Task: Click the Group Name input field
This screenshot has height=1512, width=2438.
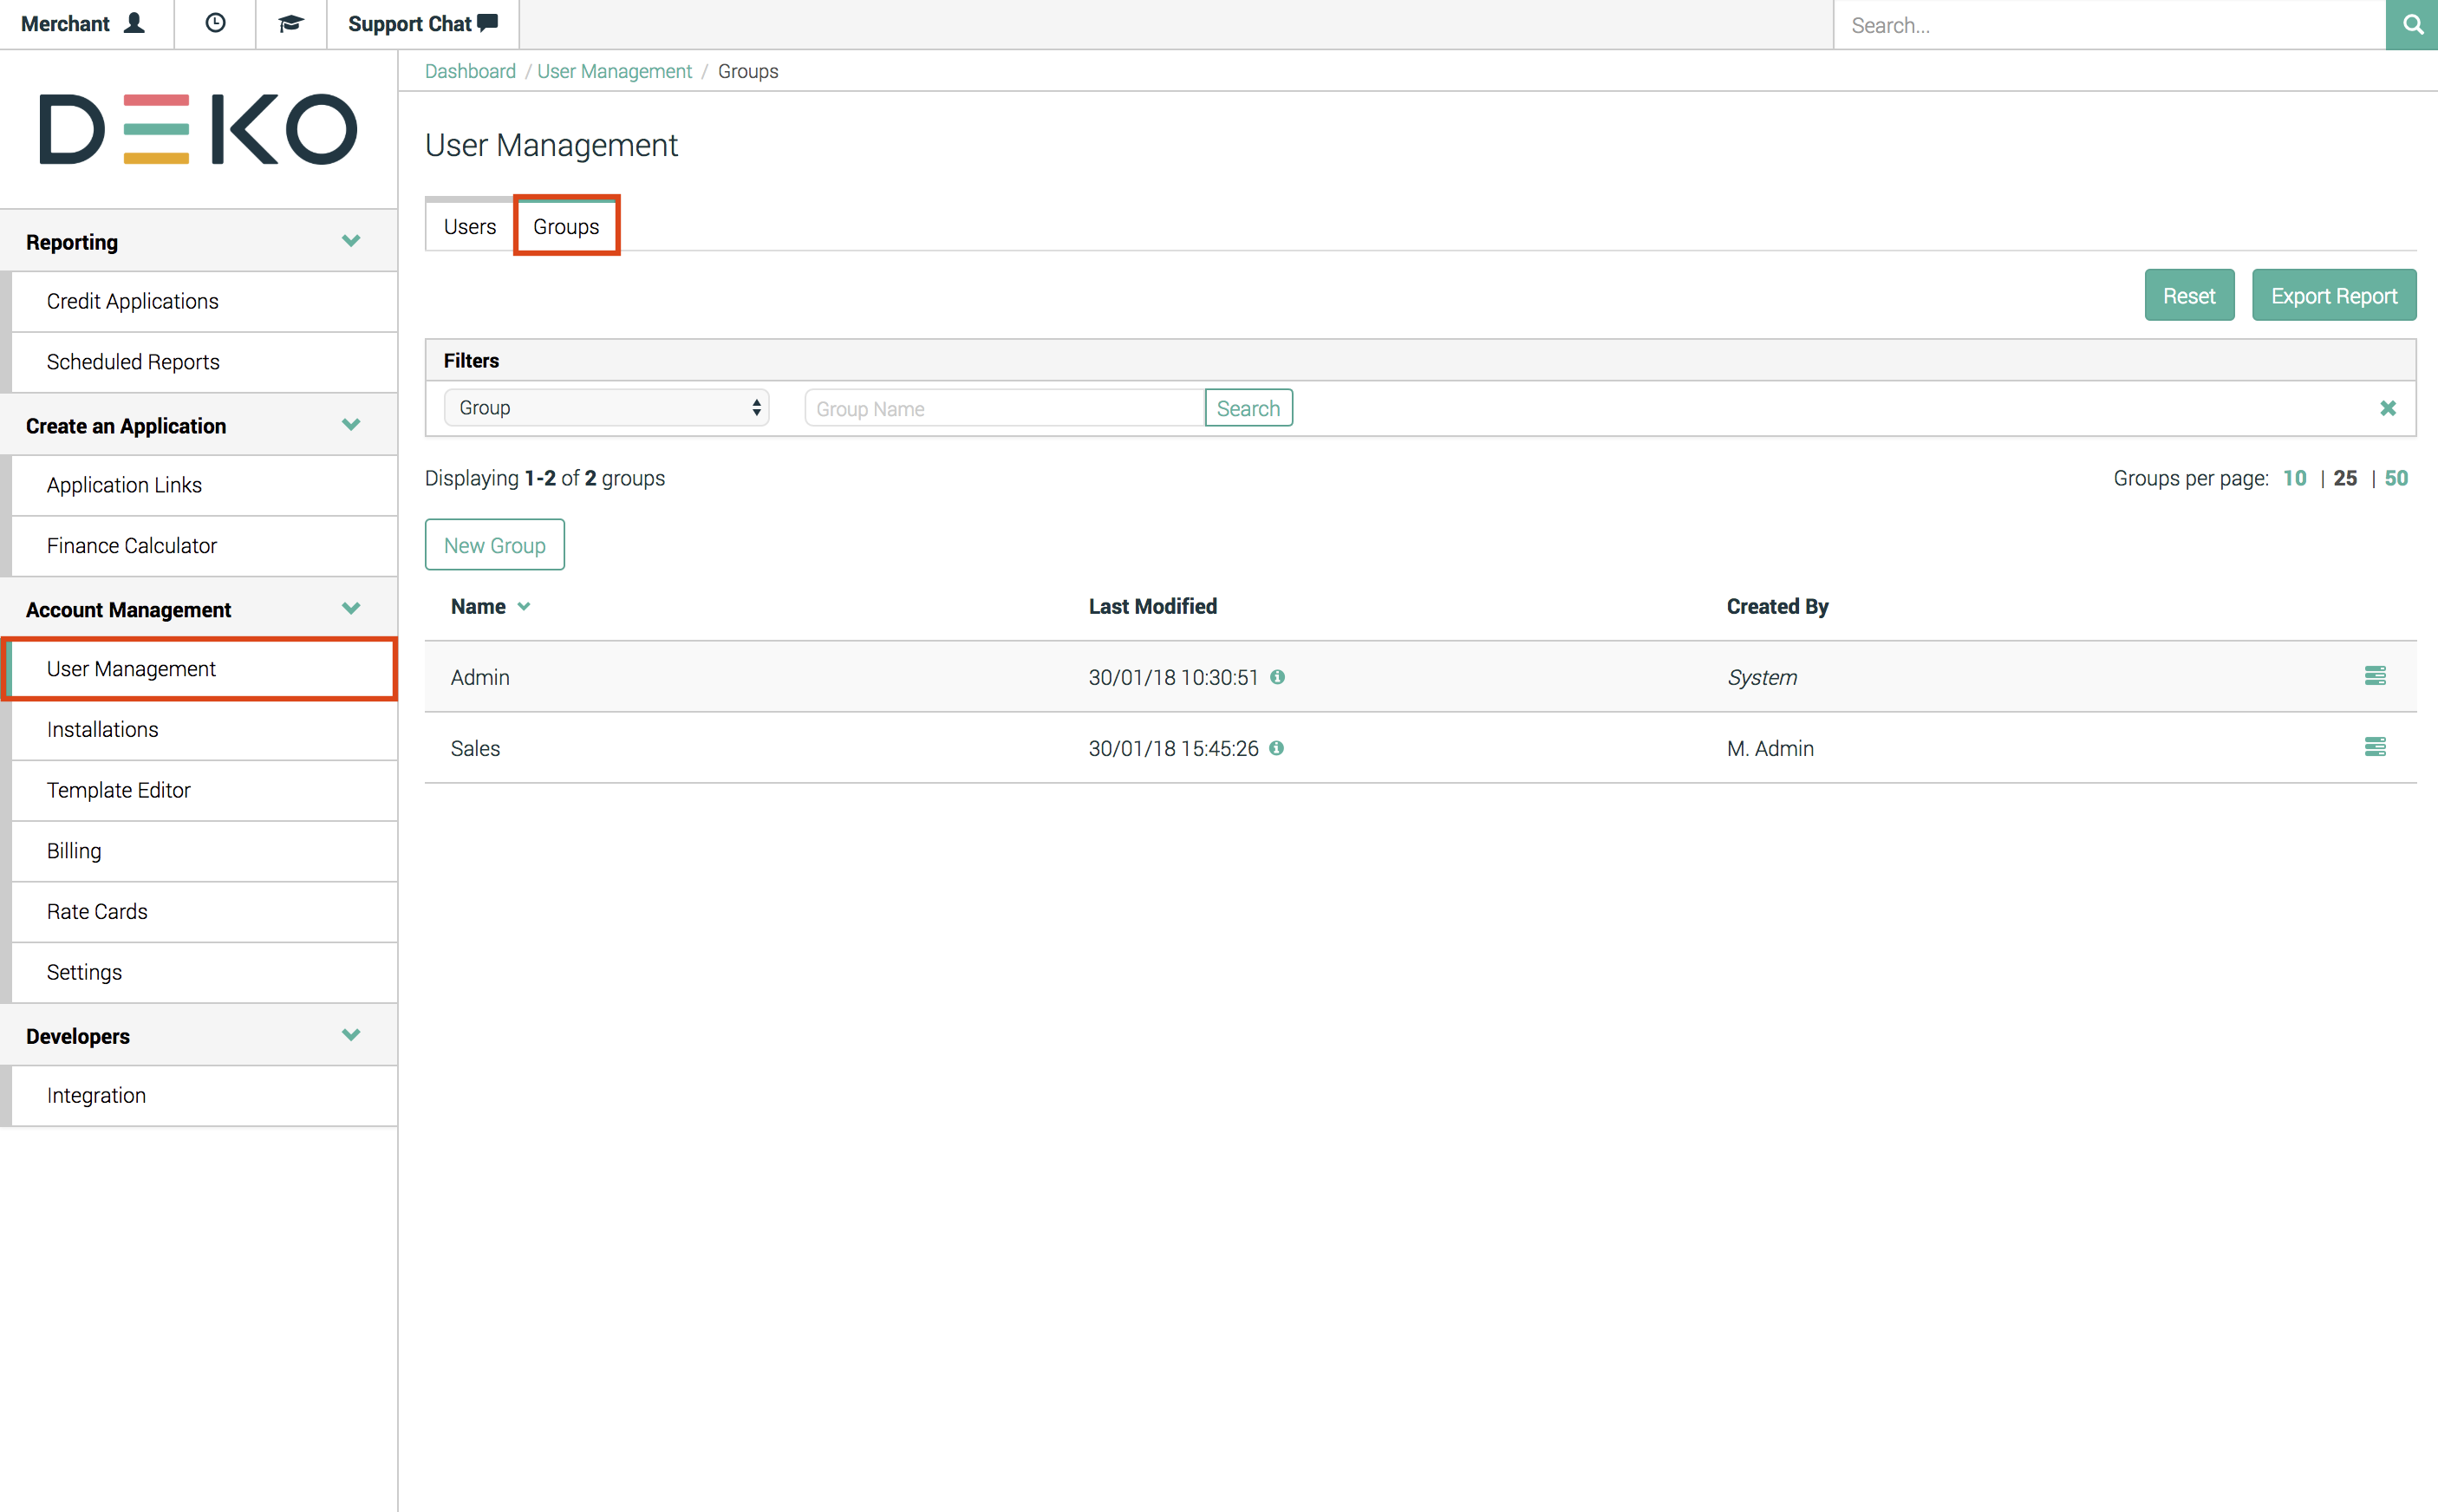Action: [x=1003, y=408]
